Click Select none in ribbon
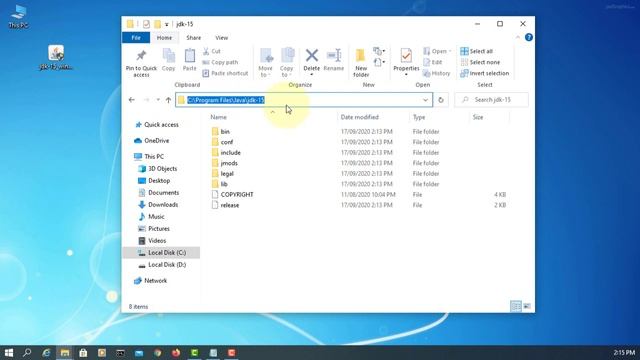The height and width of the screenshot is (360, 640). [x=480, y=62]
